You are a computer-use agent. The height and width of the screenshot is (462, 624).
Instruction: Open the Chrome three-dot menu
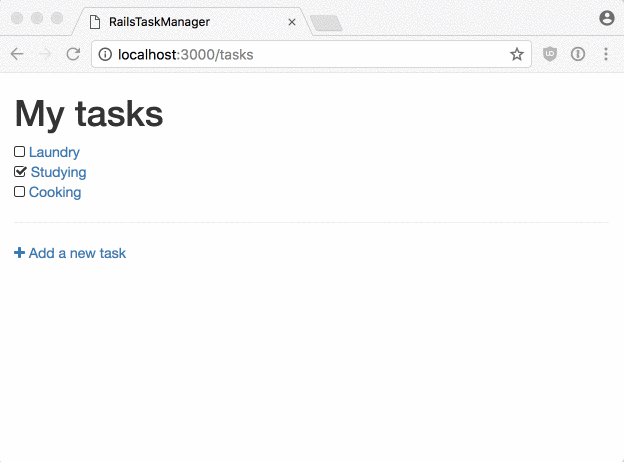pyautogui.click(x=606, y=54)
